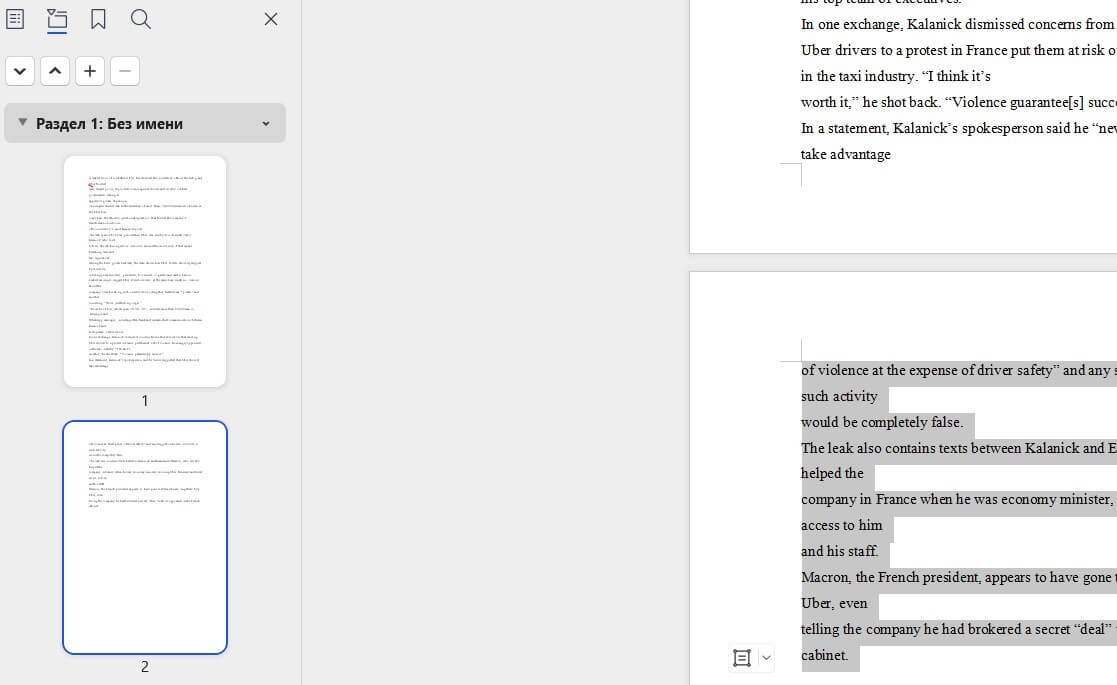Viewport: 1117px width, 685px height.
Task: Click the line beginning "In one exchange, Kalanick"
Action: (x=959, y=24)
